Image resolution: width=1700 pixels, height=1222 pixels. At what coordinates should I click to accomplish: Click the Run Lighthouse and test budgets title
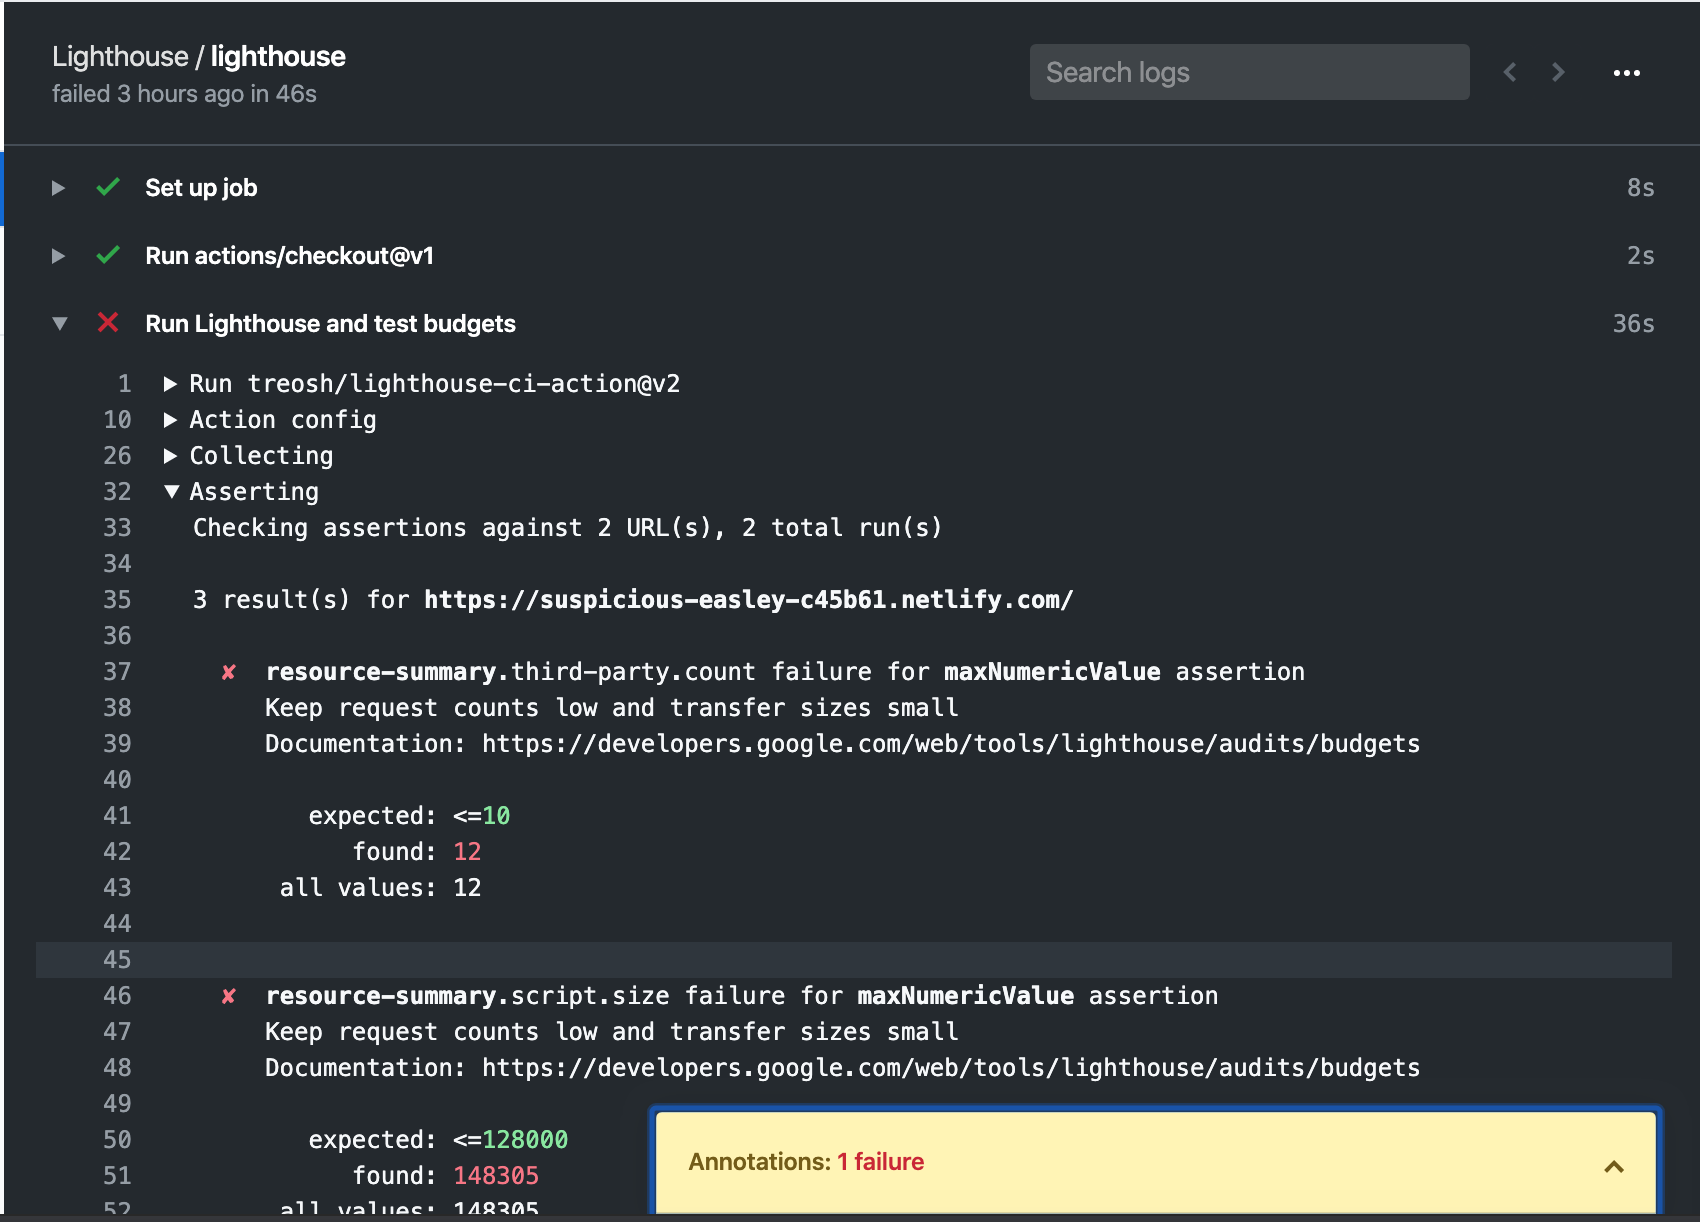330,324
